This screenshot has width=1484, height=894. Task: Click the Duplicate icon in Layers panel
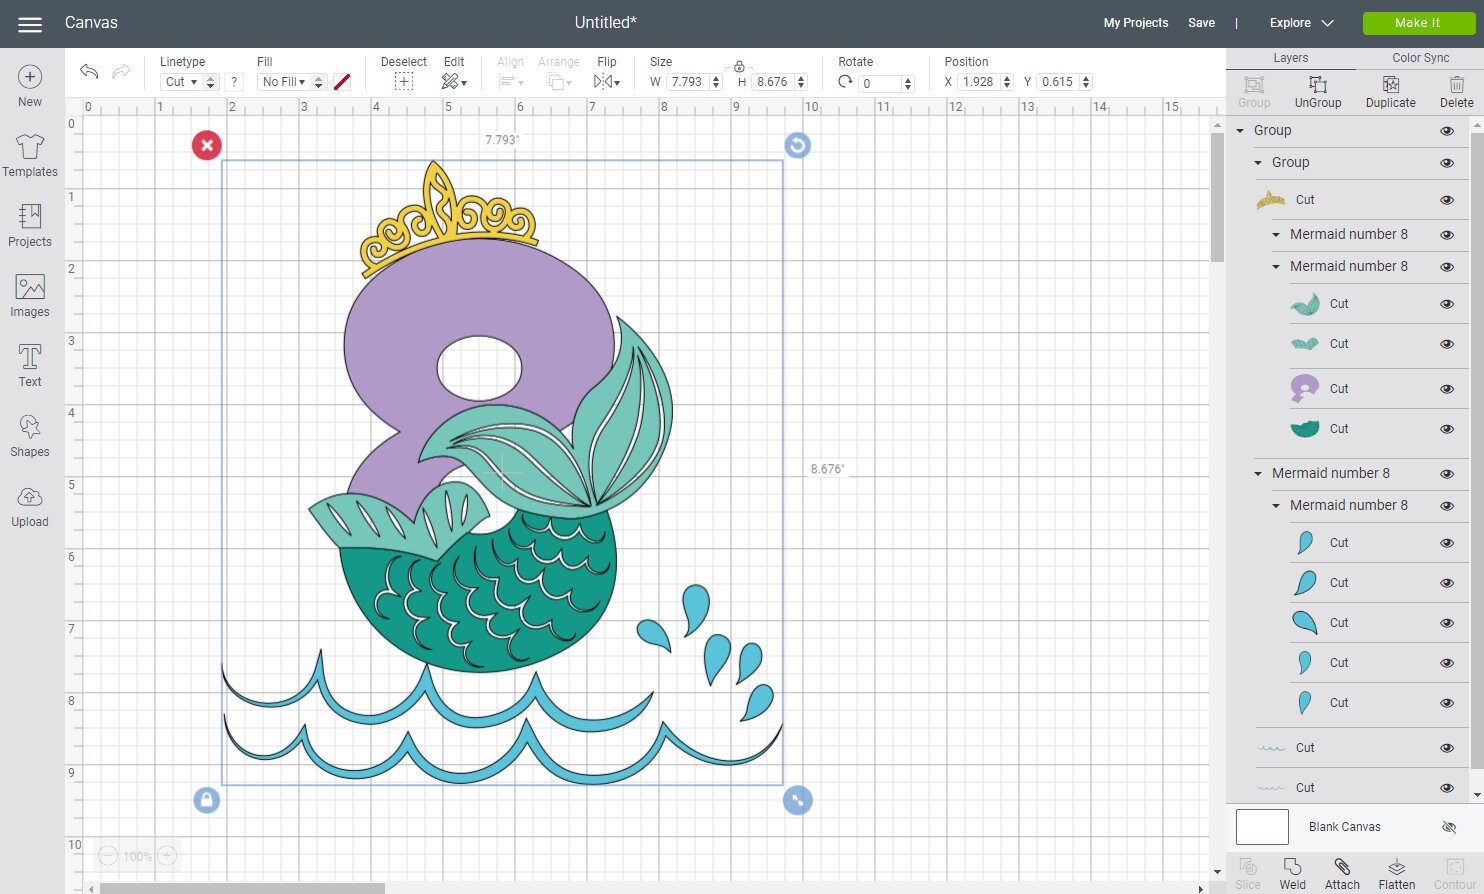pos(1390,90)
